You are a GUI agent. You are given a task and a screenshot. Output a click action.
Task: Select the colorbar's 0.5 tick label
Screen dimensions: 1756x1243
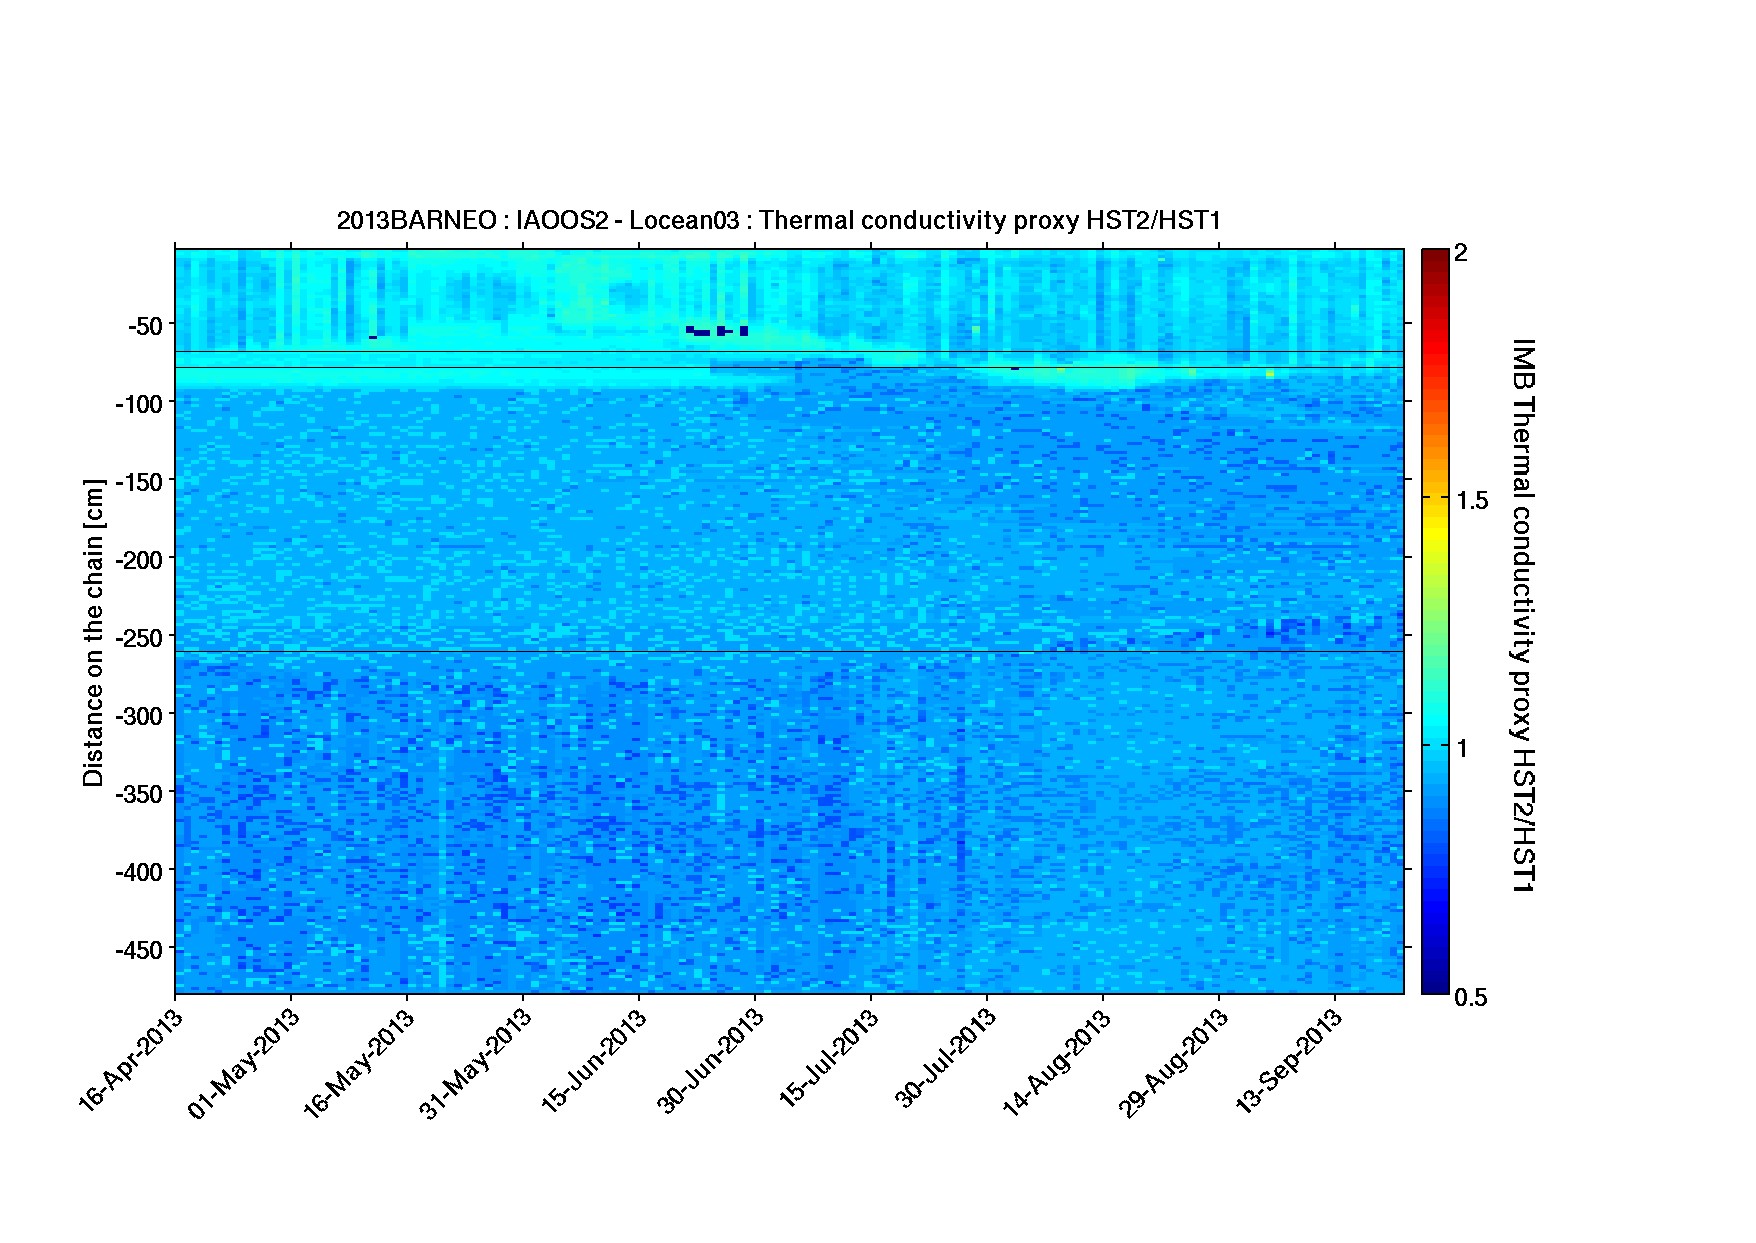tap(1472, 997)
